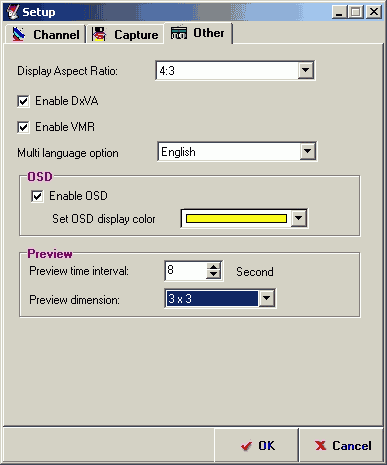Open the Display Aspect Ratio dropdown

[x=305, y=70]
